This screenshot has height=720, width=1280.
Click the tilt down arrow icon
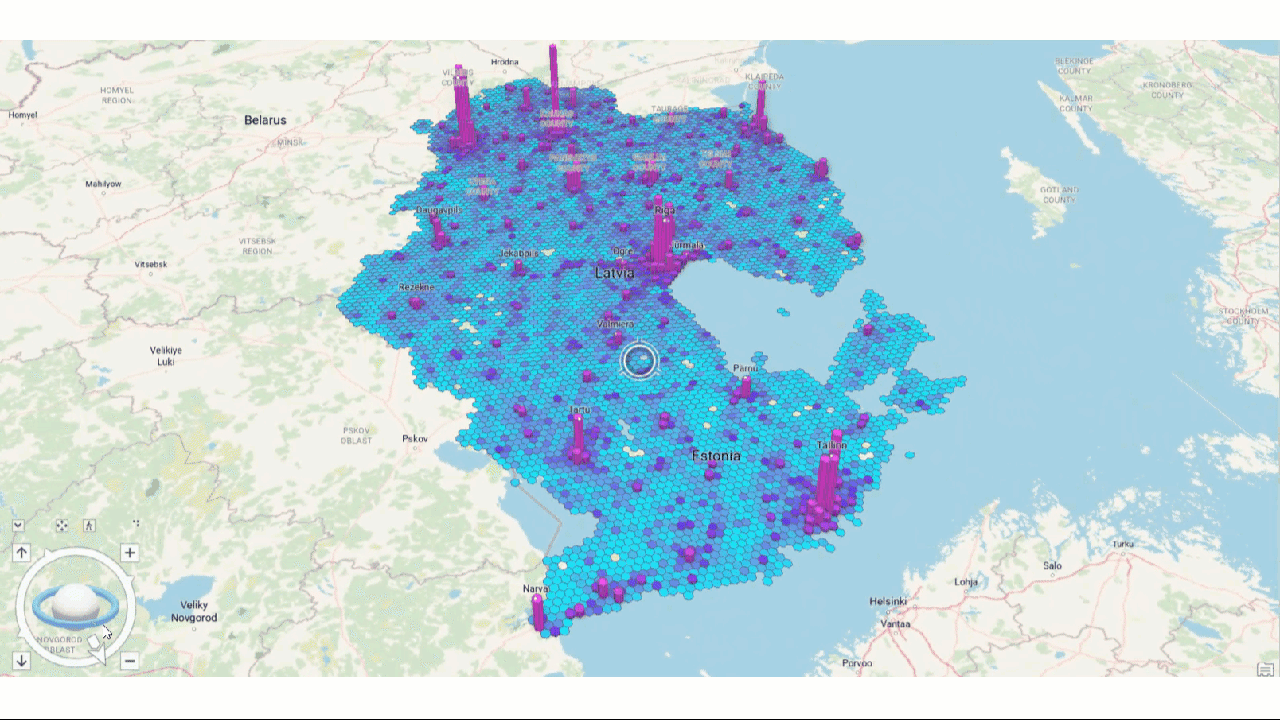coord(20,661)
